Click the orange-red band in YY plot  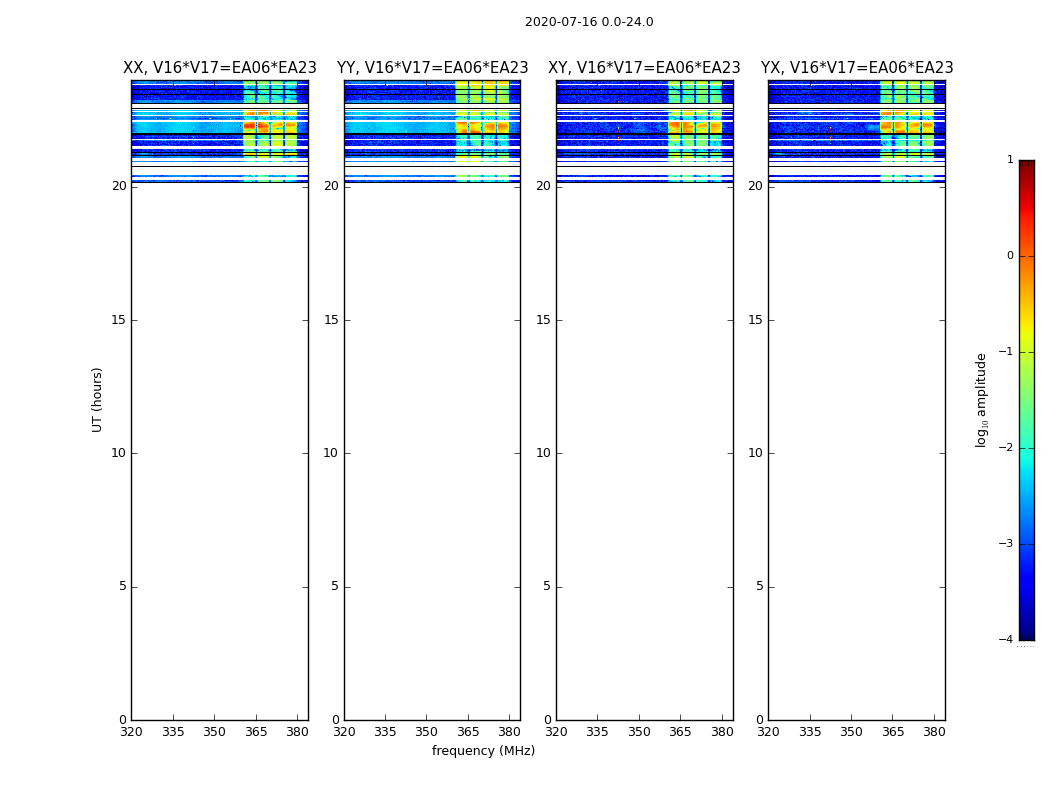[482, 127]
